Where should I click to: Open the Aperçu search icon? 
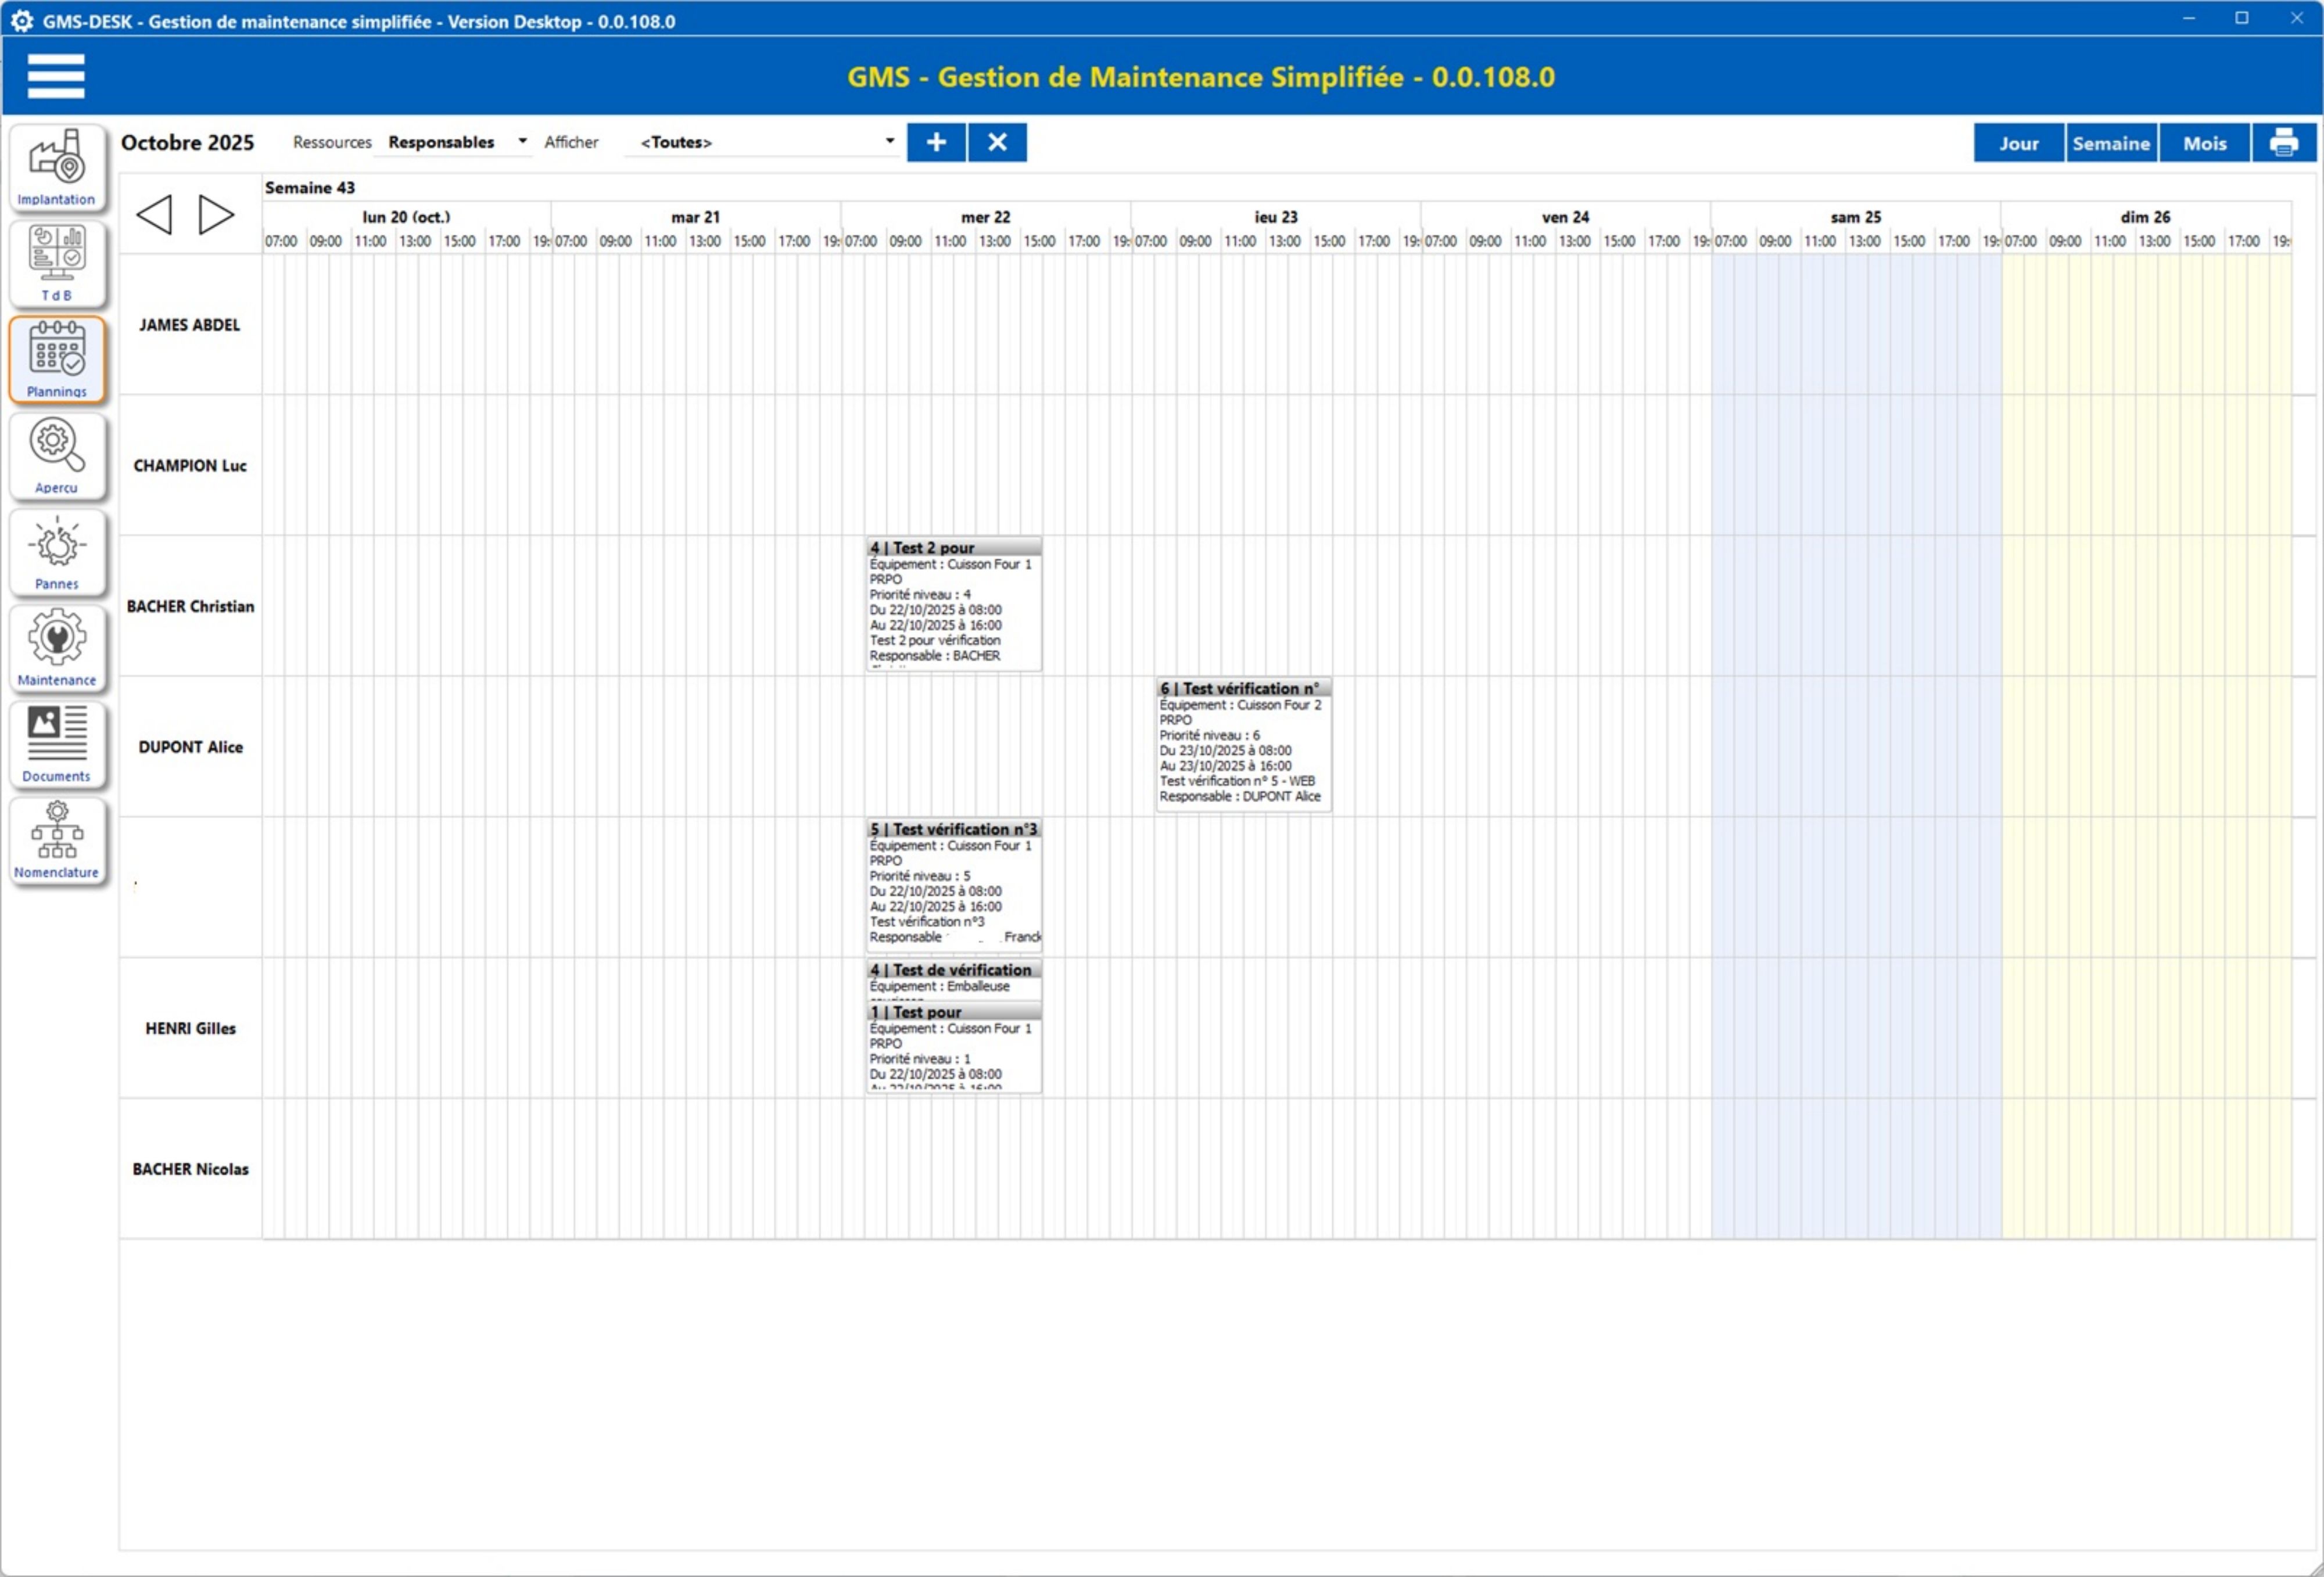pyautogui.click(x=57, y=456)
